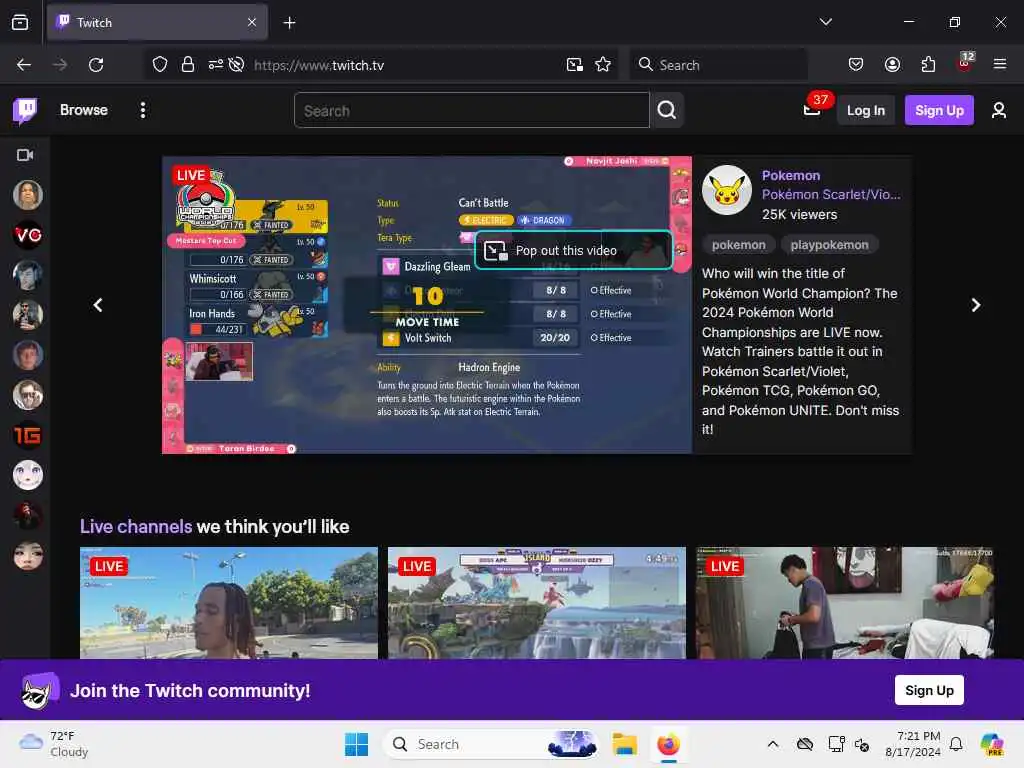Open the anime-face channel avatar in sidebar
This screenshot has width=1024, height=768.
click(x=28, y=475)
